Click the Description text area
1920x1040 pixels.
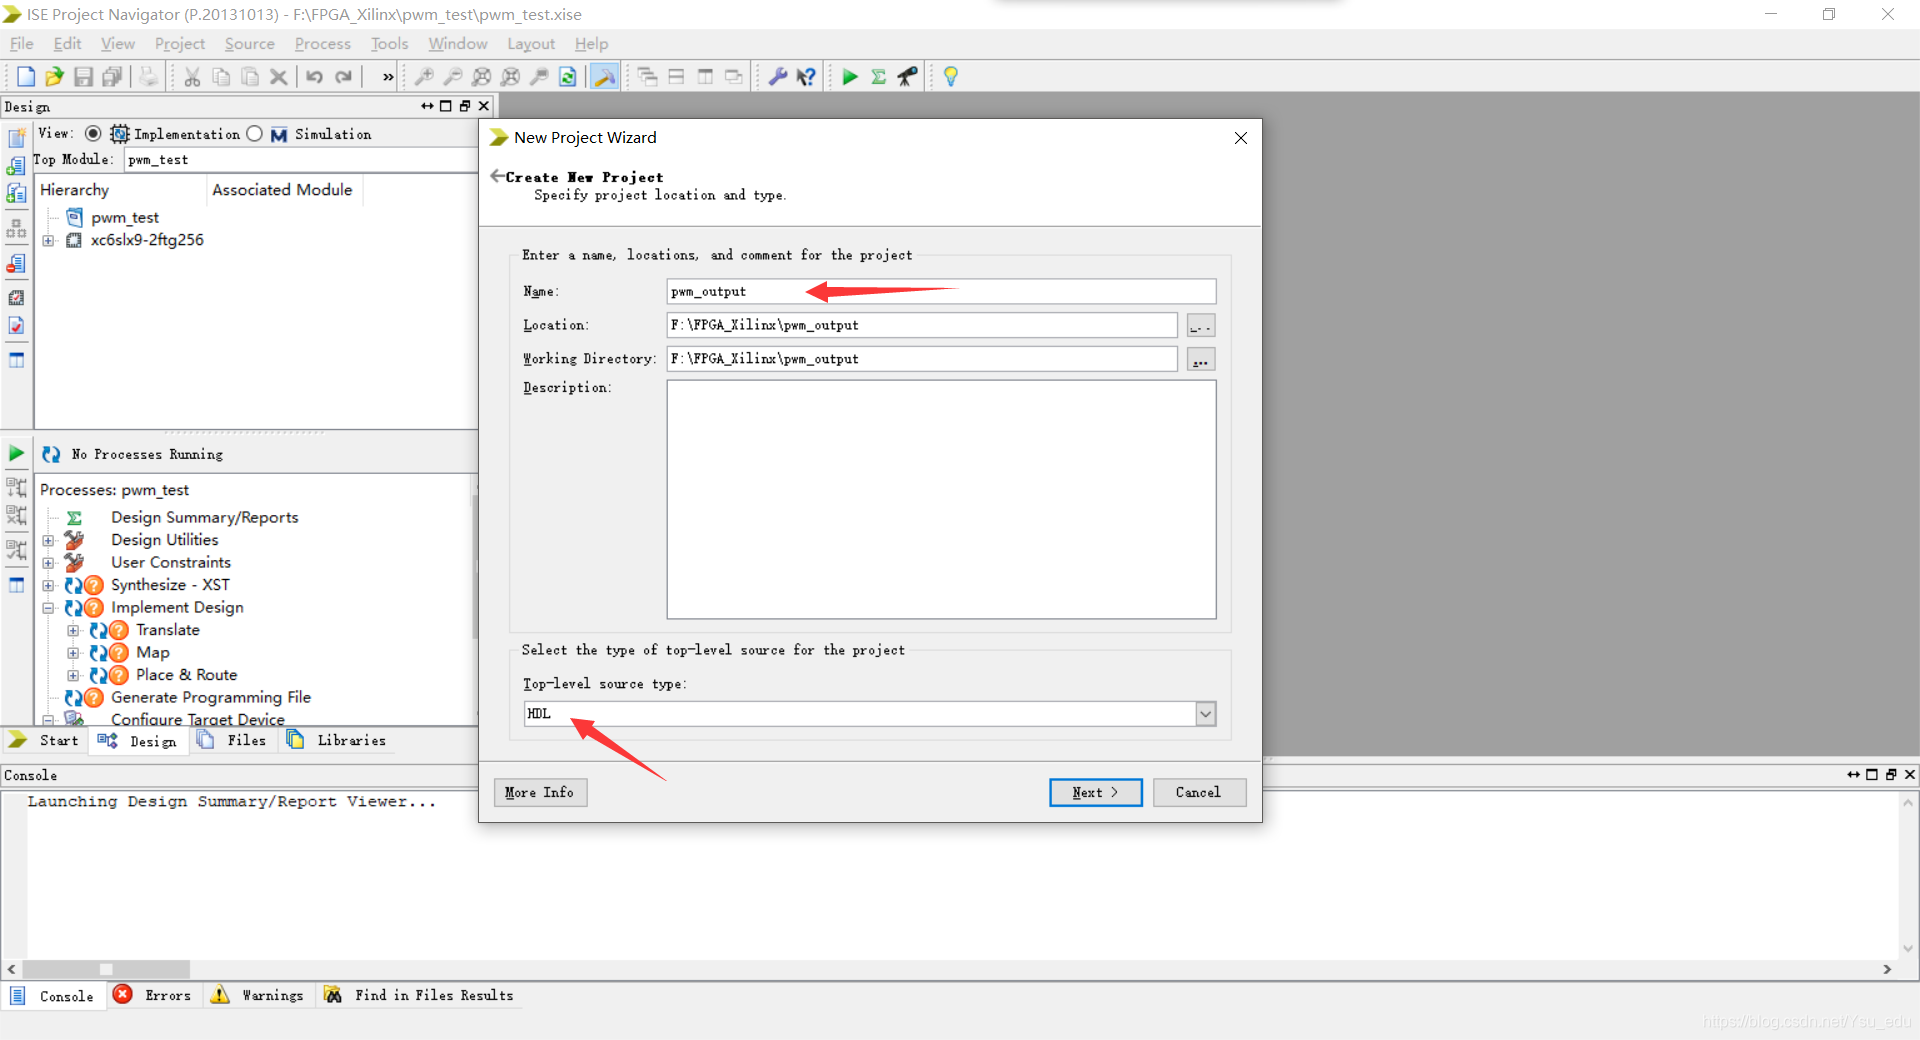(x=941, y=500)
